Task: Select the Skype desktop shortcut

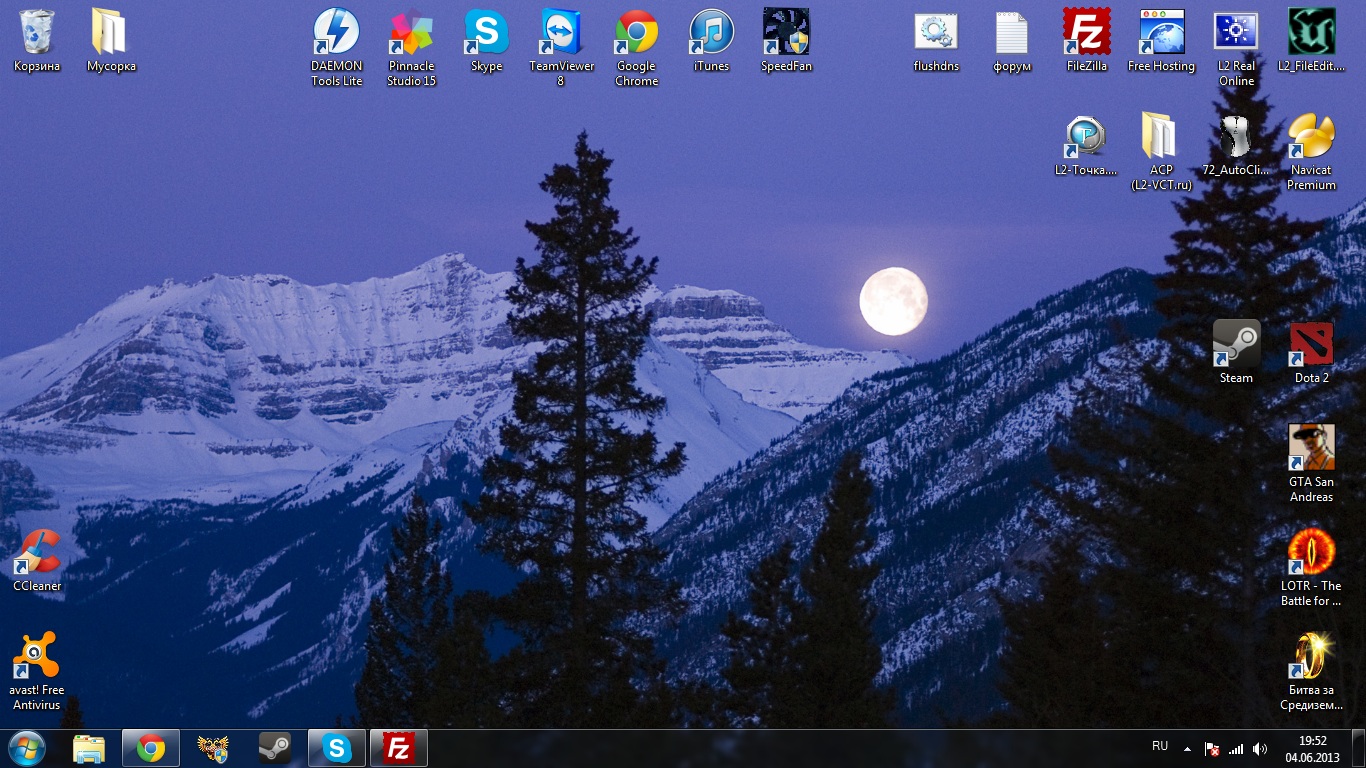Action: (x=487, y=41)
